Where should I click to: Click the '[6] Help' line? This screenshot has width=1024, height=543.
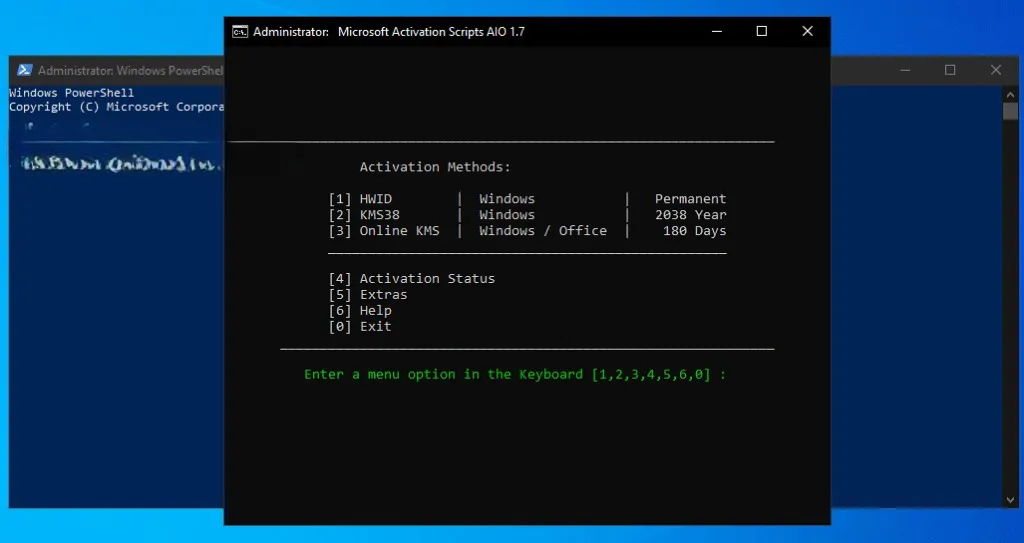point(360,310)
